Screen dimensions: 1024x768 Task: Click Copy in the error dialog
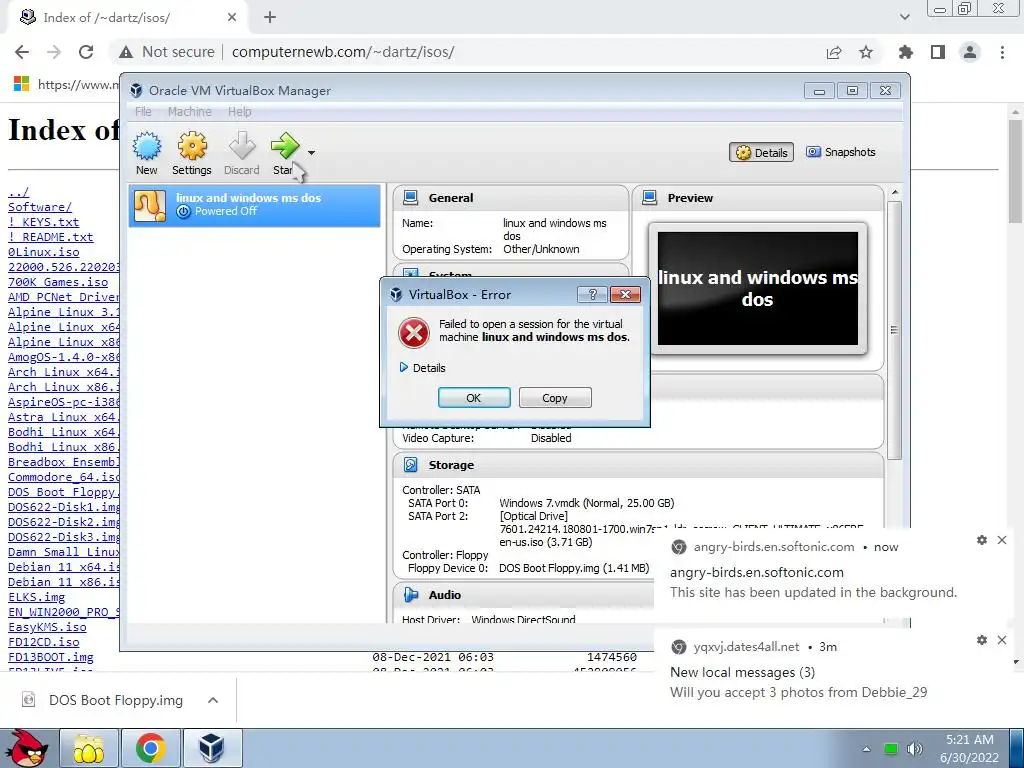pos(555,398)
